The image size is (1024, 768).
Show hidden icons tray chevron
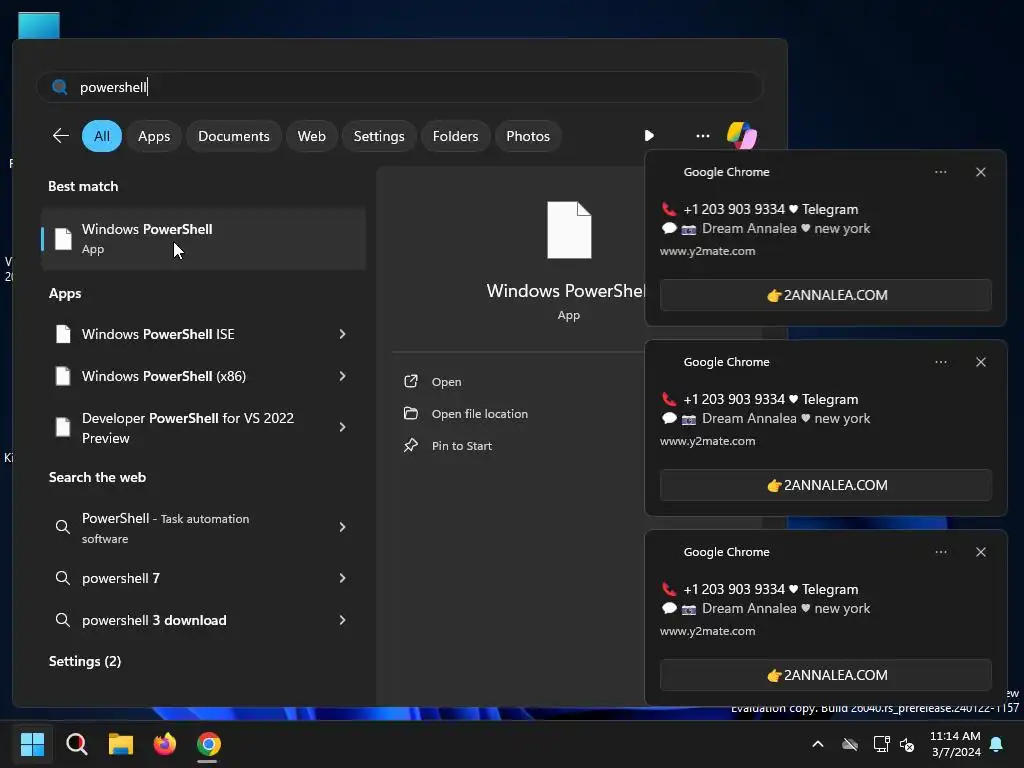click(x=818, y=744)
